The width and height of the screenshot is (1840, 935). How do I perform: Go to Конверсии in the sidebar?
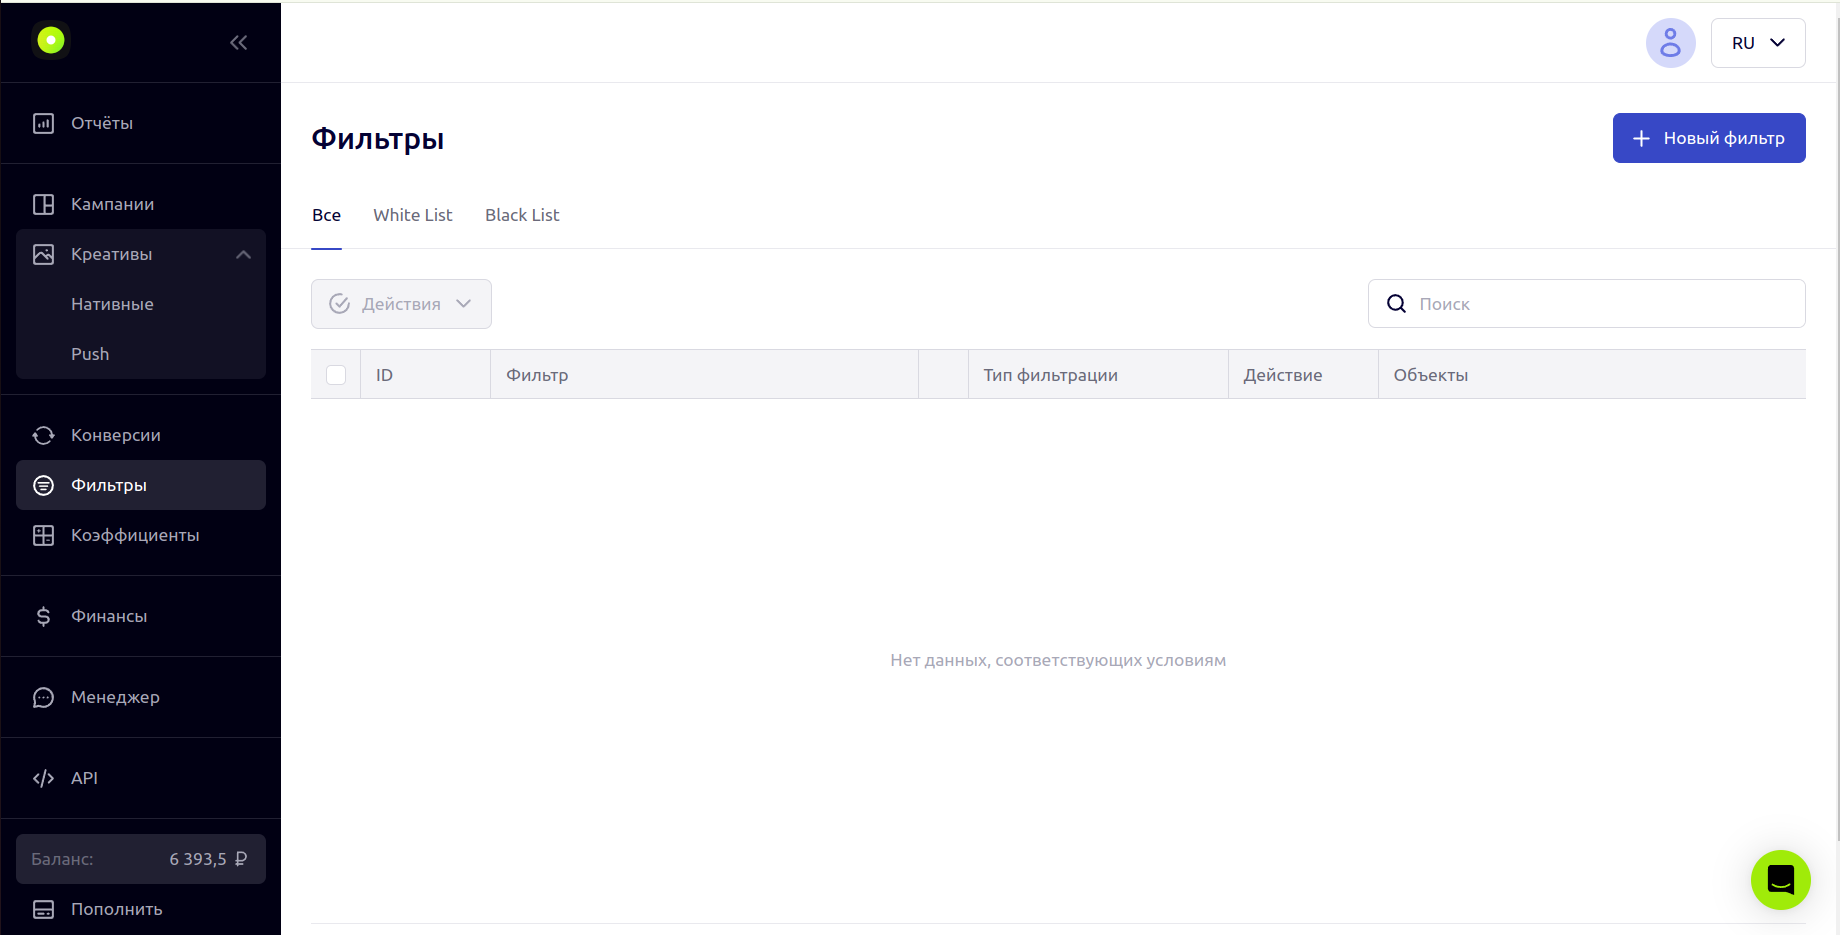click(141, 435)
